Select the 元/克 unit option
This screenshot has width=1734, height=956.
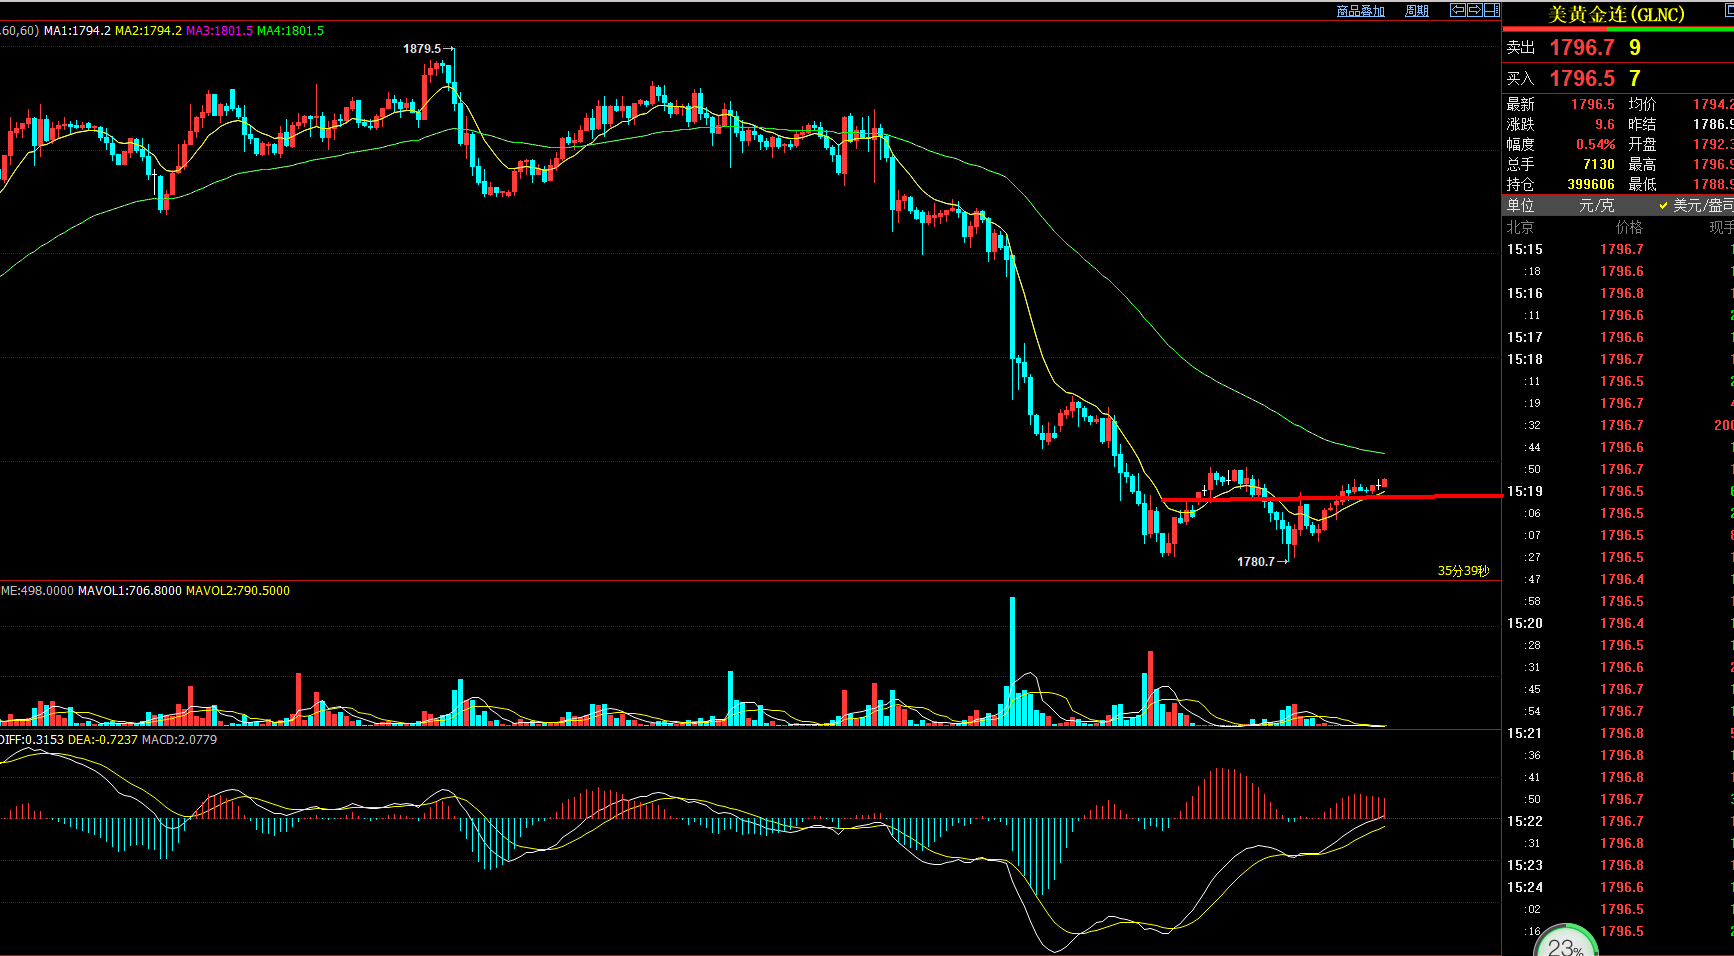click(x=1596, y=205)
